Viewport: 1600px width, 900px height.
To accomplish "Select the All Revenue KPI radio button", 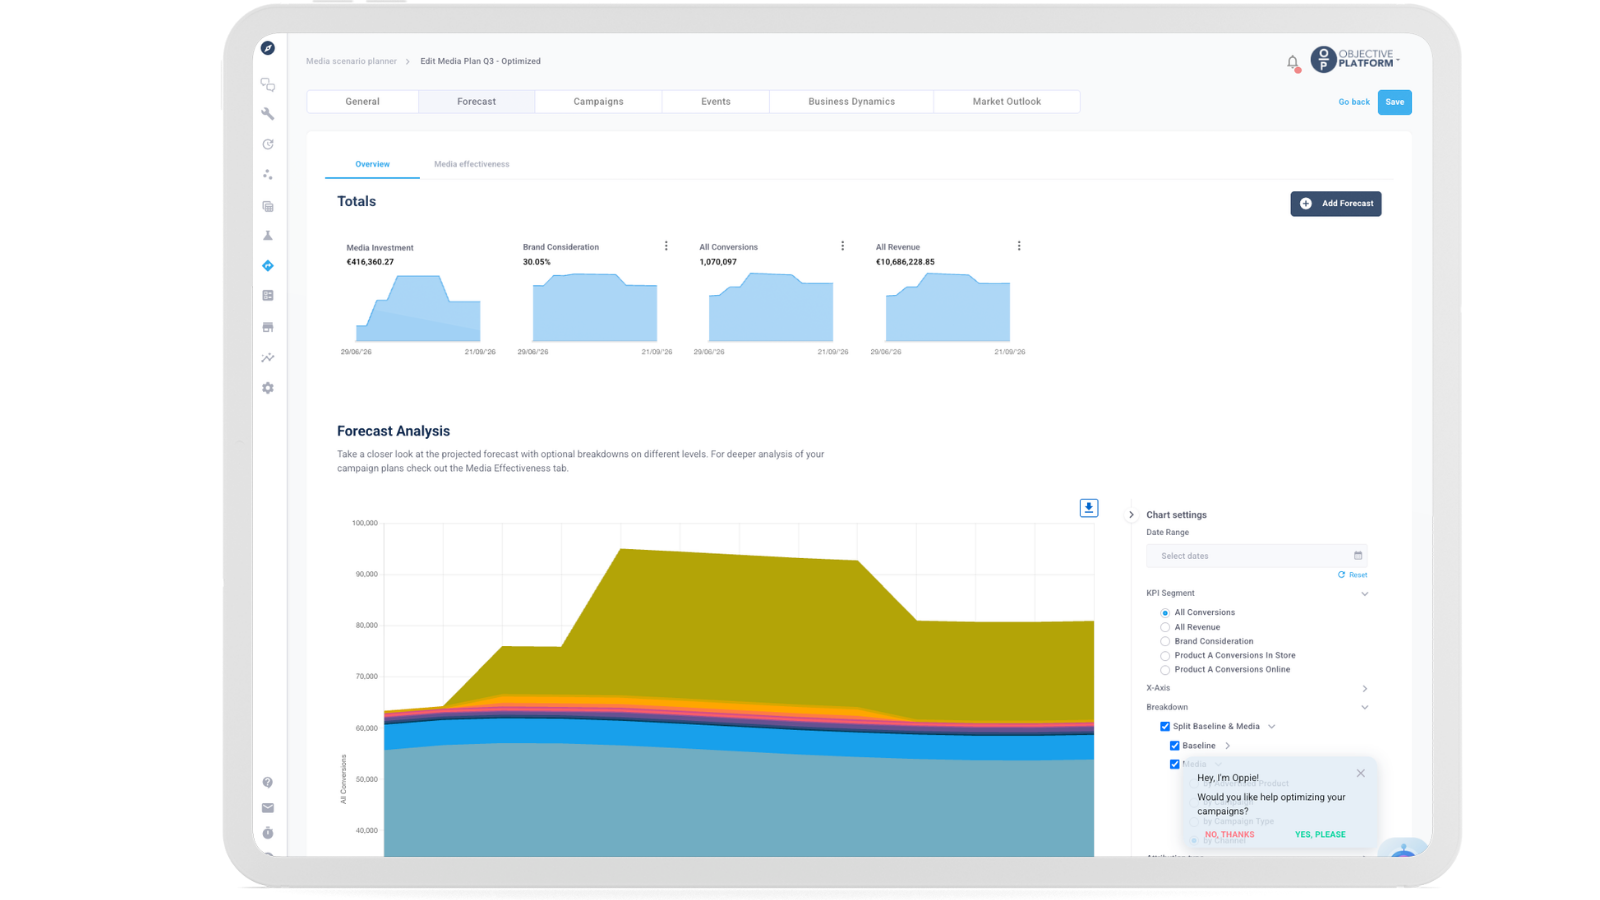I will [1165, 627].
